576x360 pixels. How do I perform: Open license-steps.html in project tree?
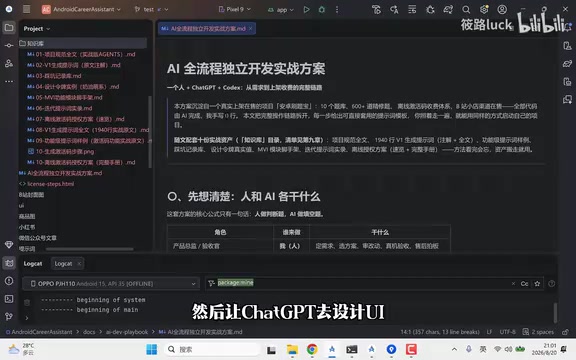coord(47,184)
